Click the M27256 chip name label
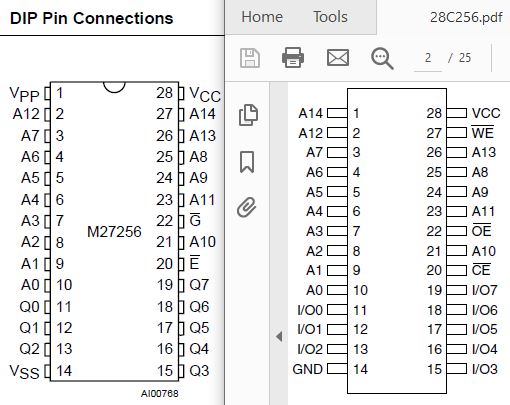Image resolution: width=510 pixels, height=405 pixels. (114, 232)
